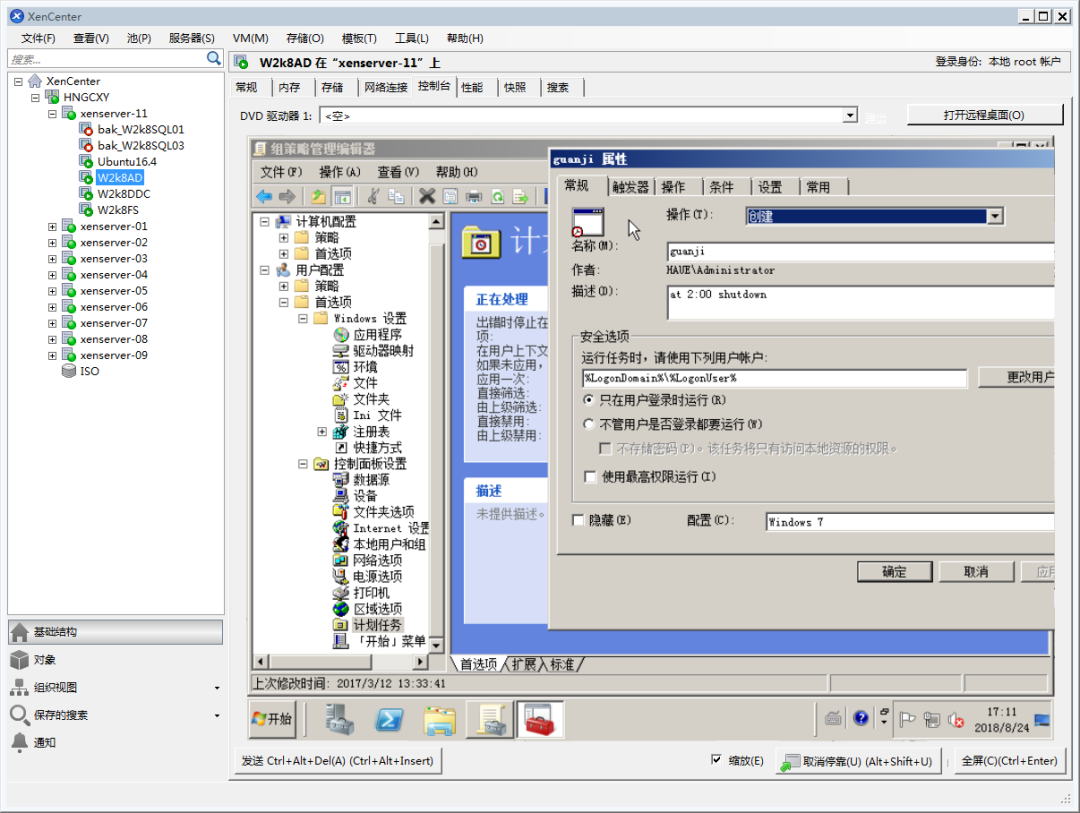Viewport: 1080px width, 813px height.
Task: Expand the 注册表 node
Action: point(322,431)
